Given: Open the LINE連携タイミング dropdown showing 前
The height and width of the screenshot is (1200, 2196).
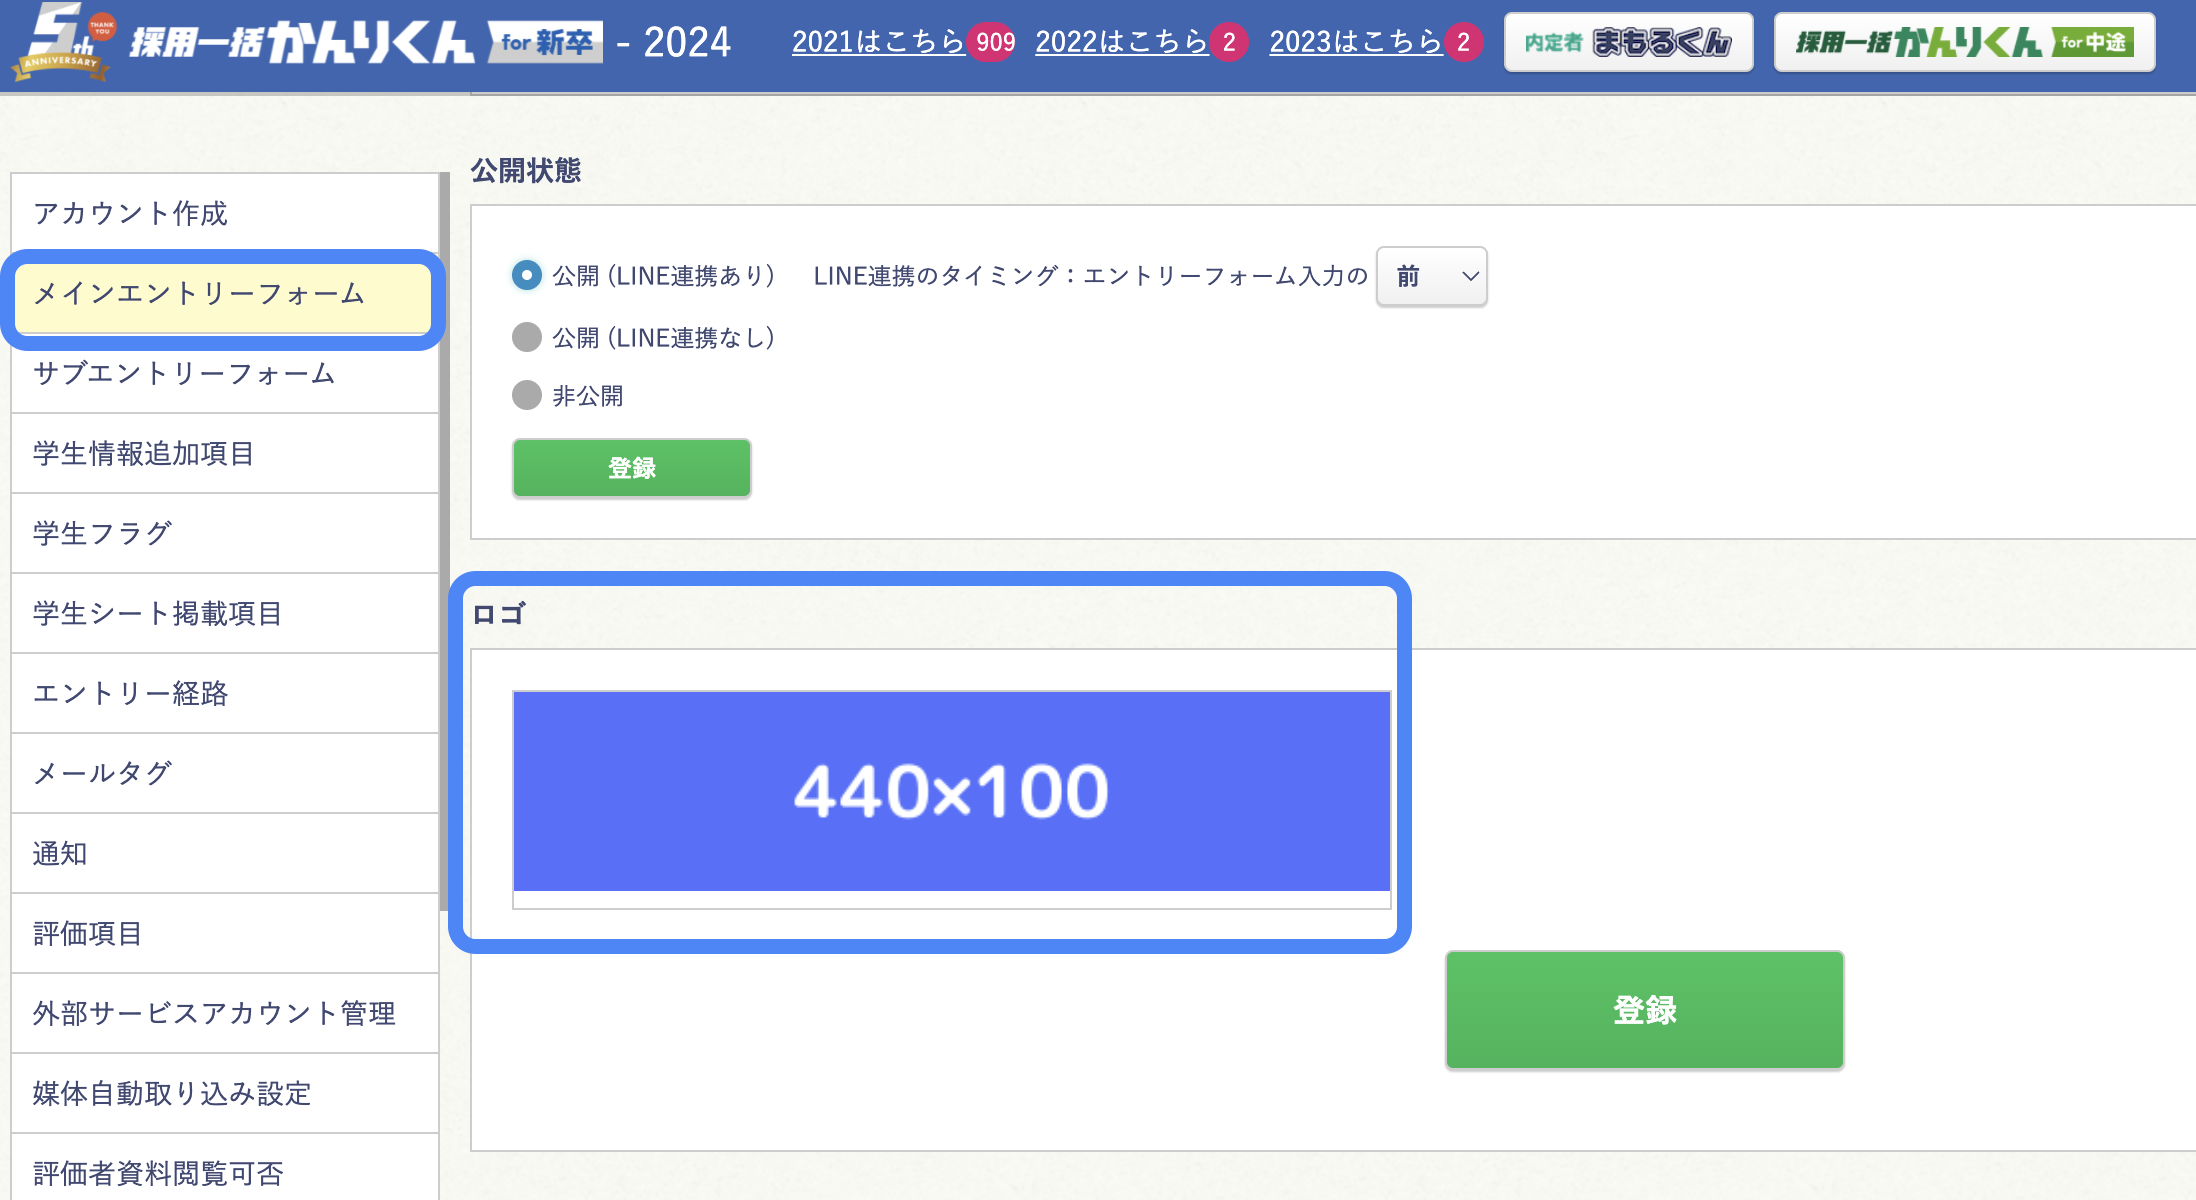Looking at the screenshot, I should click(x=1430, y=277).
